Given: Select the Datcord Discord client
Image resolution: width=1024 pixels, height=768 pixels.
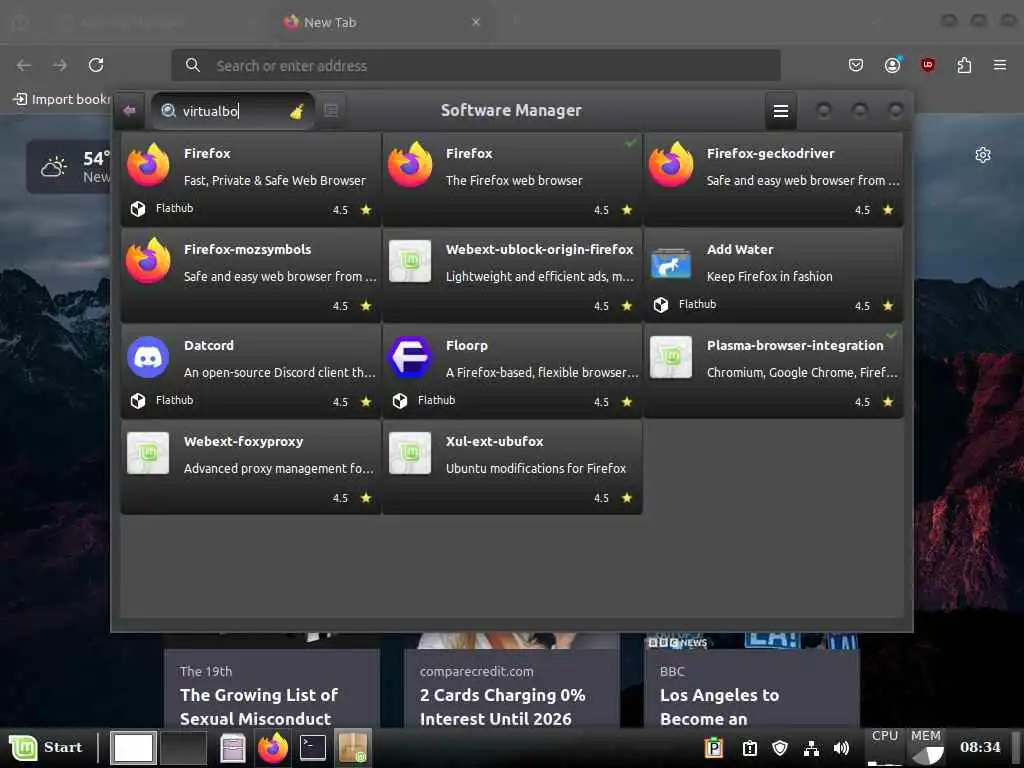Looking at the screenshot, I should (251, 371).
